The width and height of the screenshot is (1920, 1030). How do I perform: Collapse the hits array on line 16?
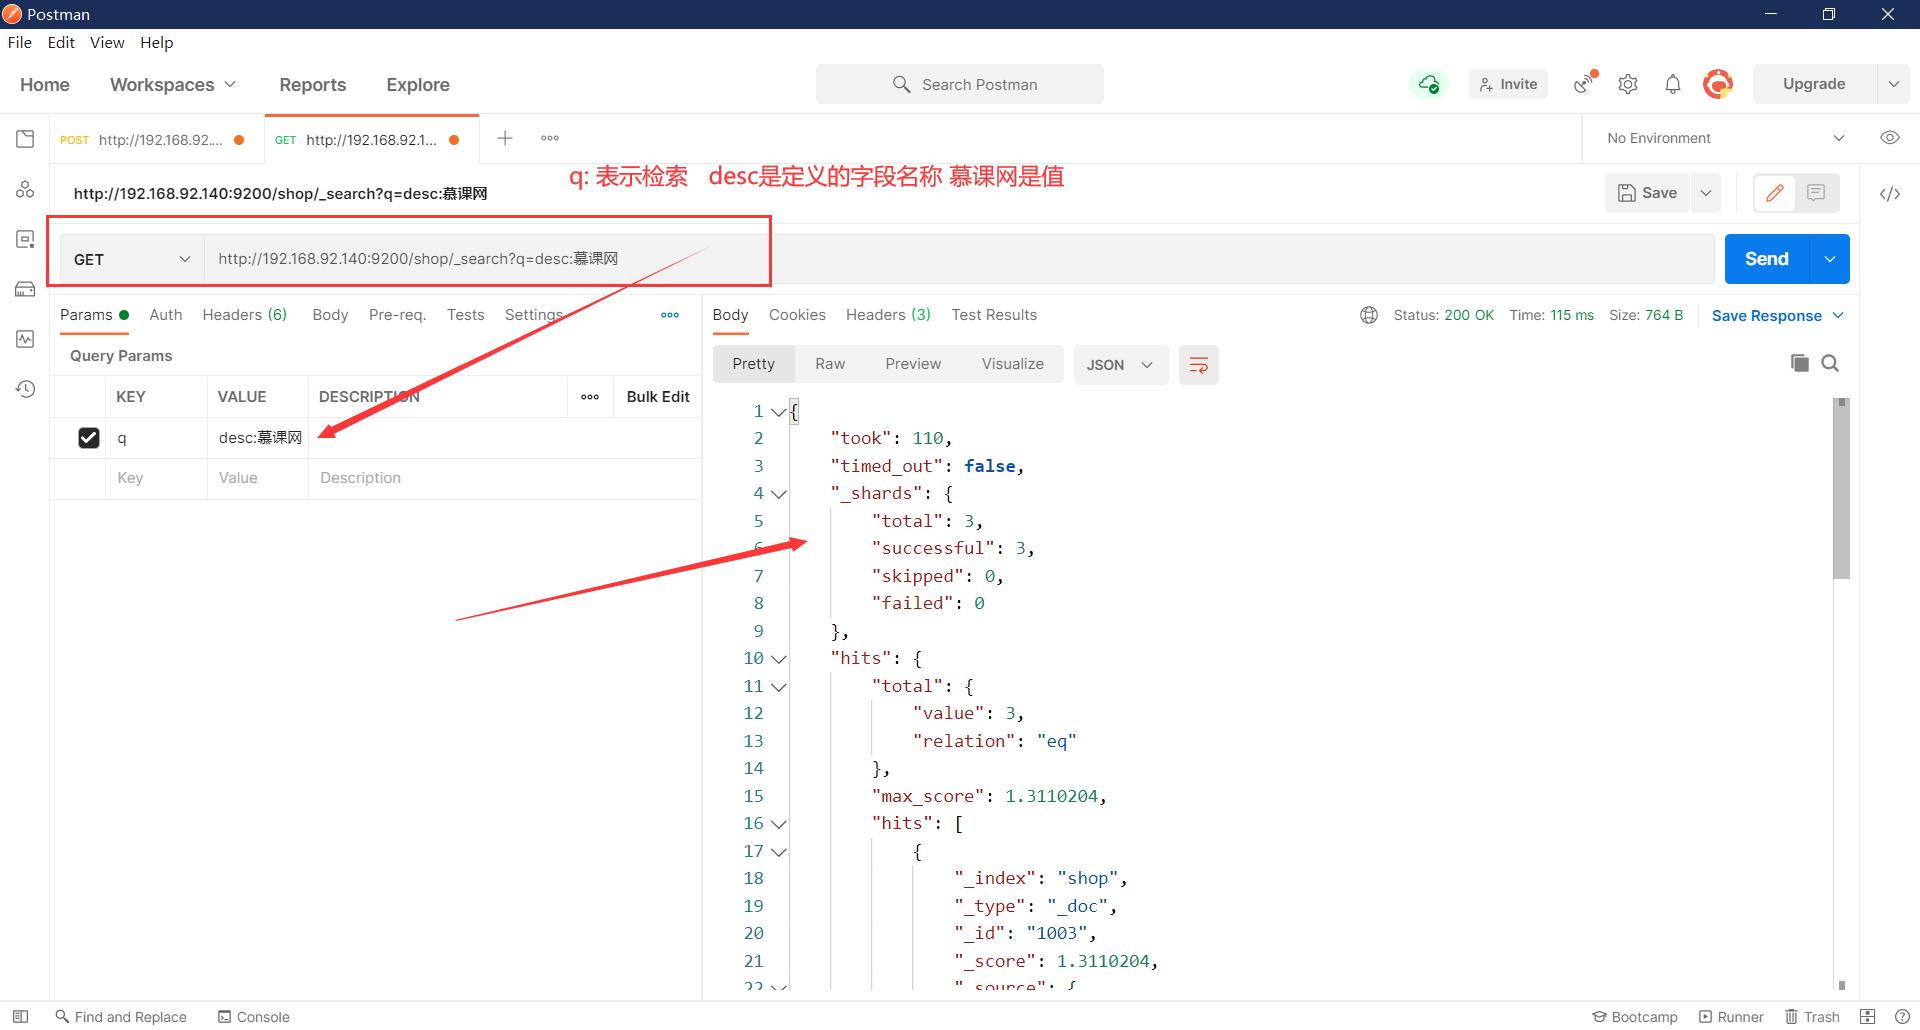(x=779, y=824)
